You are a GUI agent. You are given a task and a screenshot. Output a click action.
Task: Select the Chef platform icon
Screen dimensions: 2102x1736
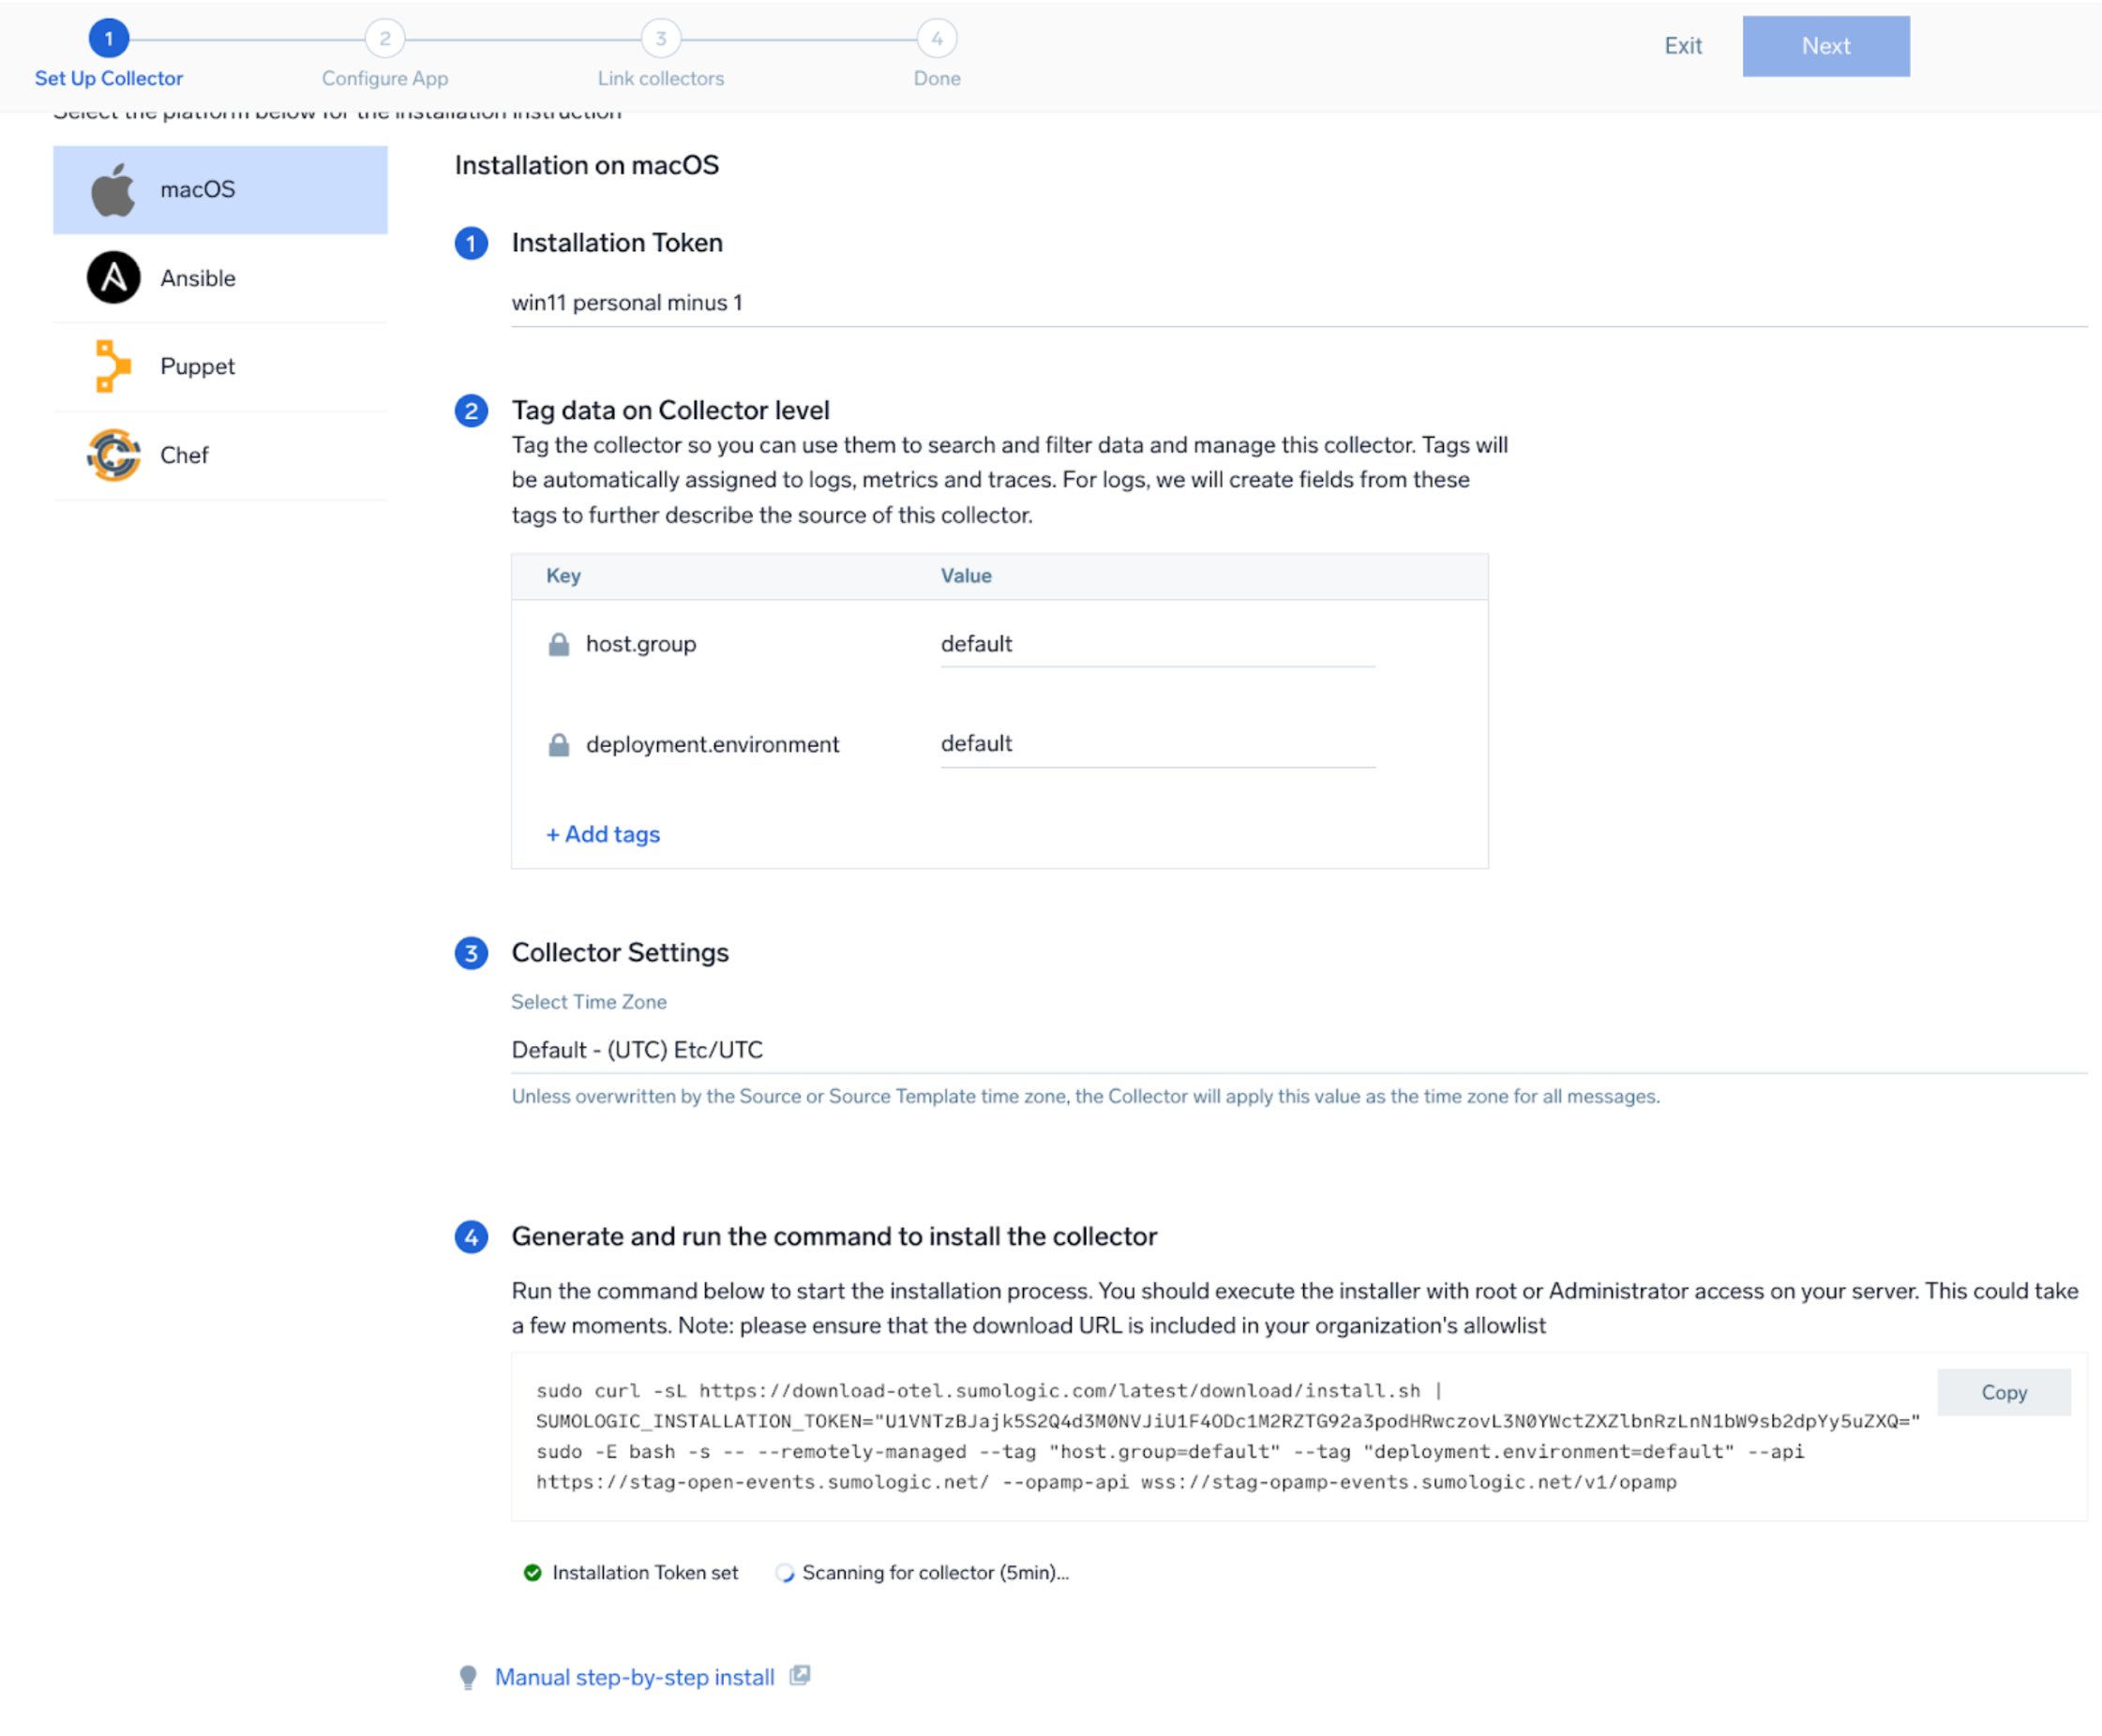click(x=113, y=455)
